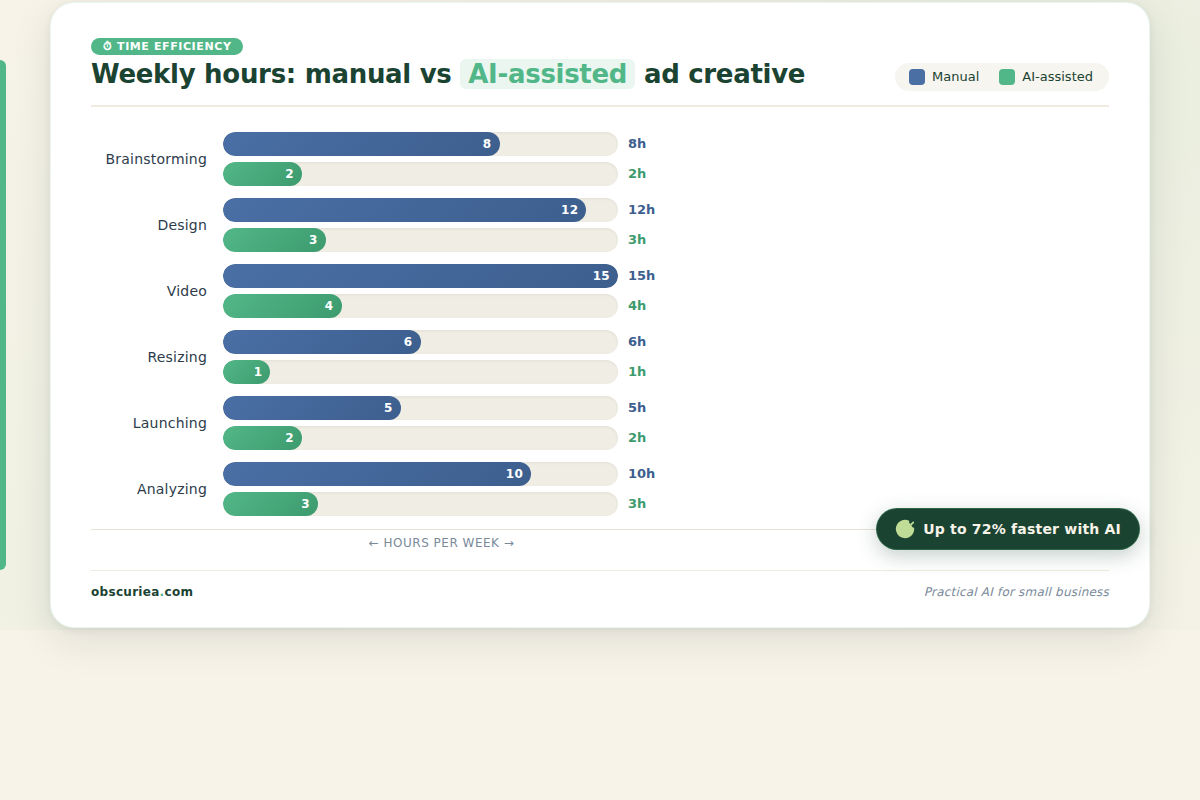Screen dimensions: 1200x800
Task: Select the Manual legend label
Action: click(955, 77)
